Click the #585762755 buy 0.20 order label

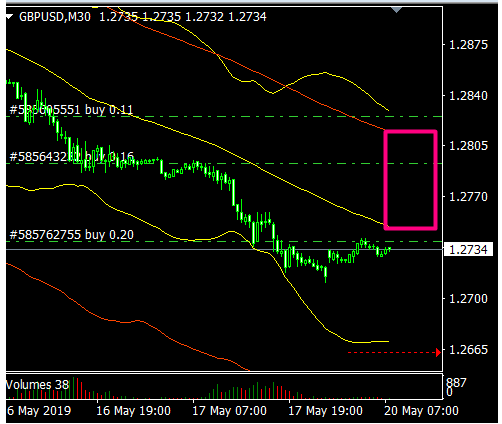[72, 235]
